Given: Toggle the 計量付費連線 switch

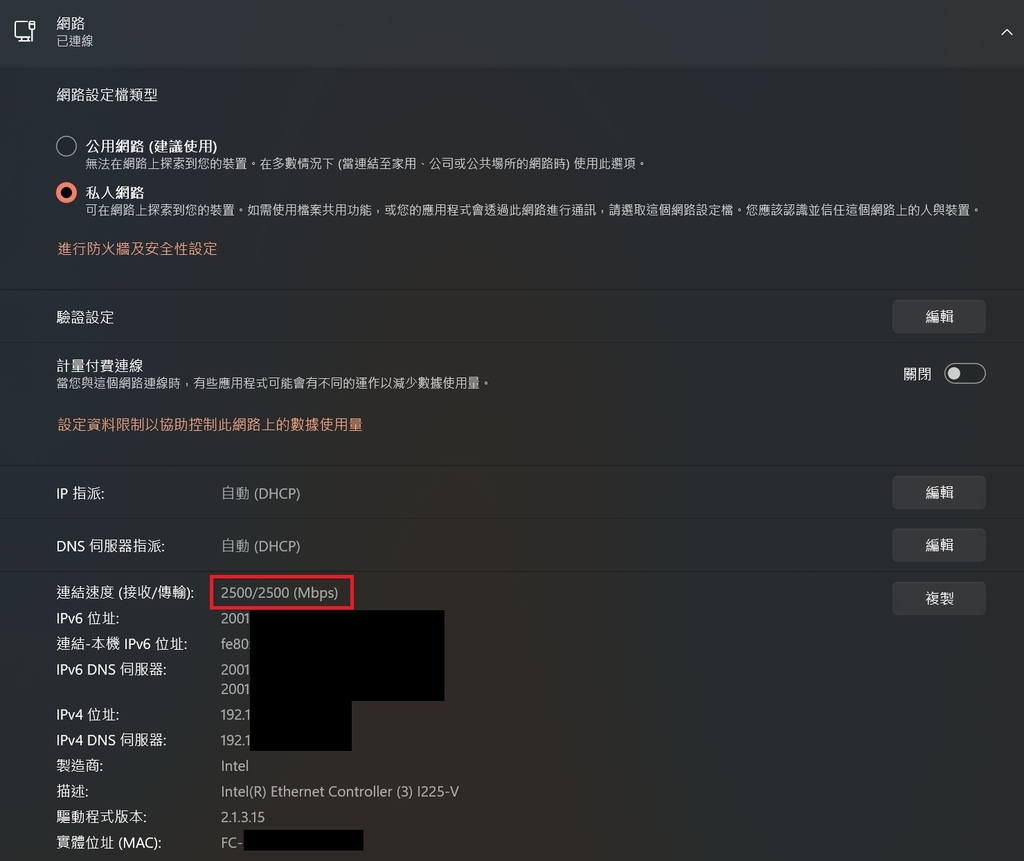Looking at the screenshot, I should pyautogui.click(x=965, y=374).
